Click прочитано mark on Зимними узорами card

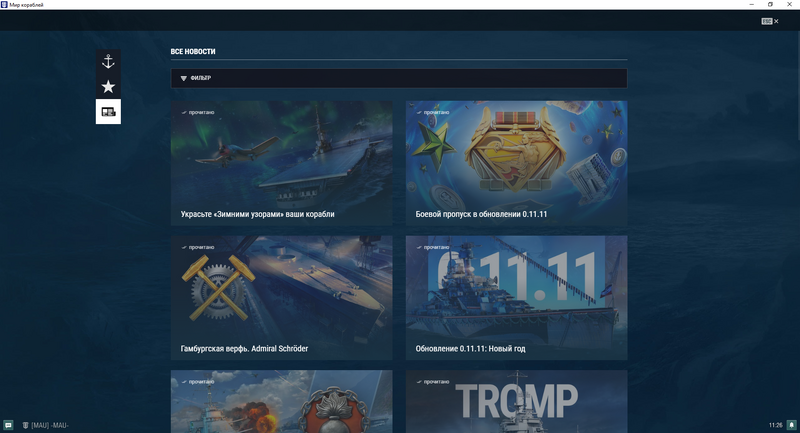(x=198, y=112)
